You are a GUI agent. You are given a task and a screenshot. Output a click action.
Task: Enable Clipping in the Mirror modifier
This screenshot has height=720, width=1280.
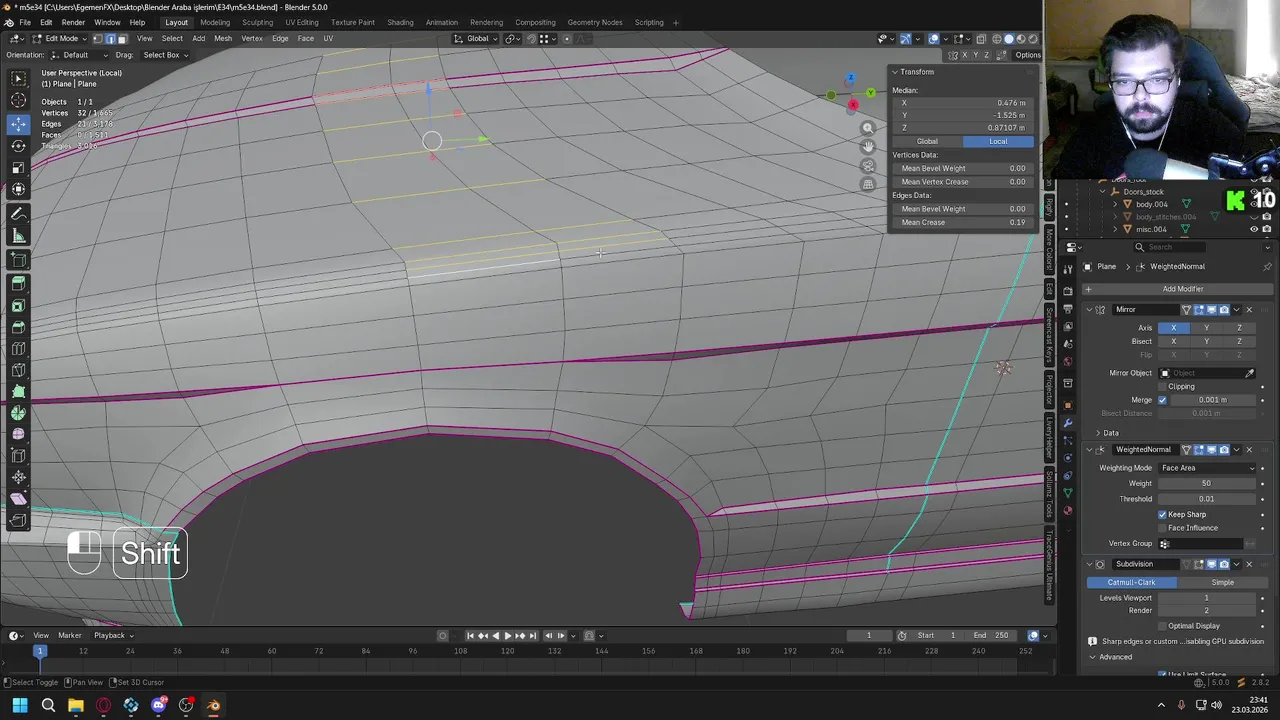tap(1162, 386)
